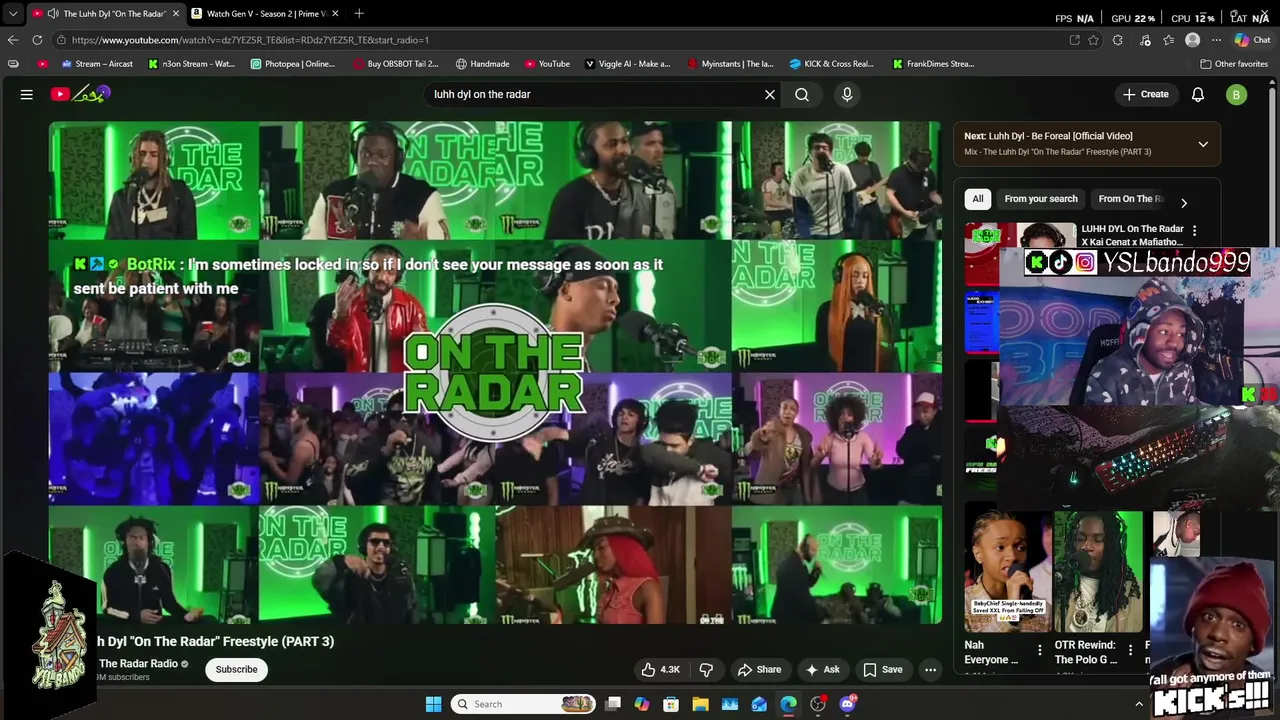Screen dimensions: 1280x720
Task: Open FrankDimes Stream bookmark
Action: [x=933, y=64]
